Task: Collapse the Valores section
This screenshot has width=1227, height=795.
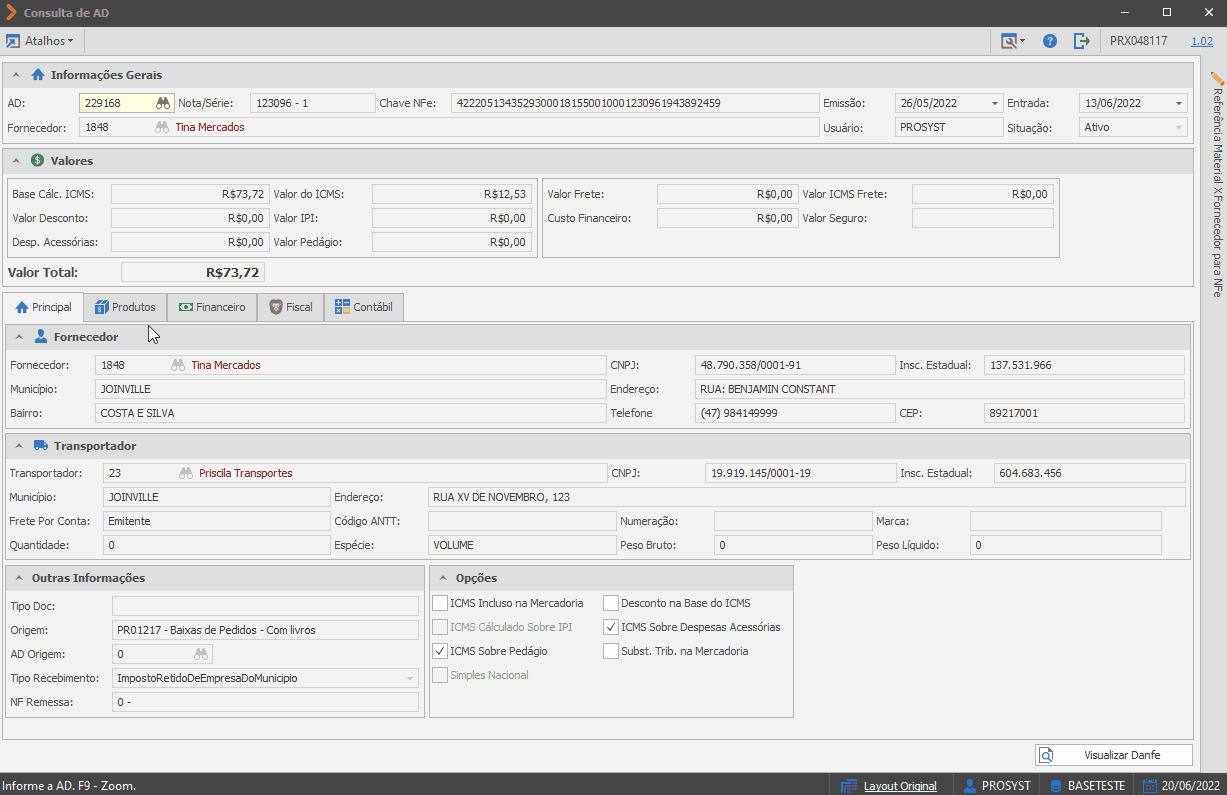Action: click(19, 161)
